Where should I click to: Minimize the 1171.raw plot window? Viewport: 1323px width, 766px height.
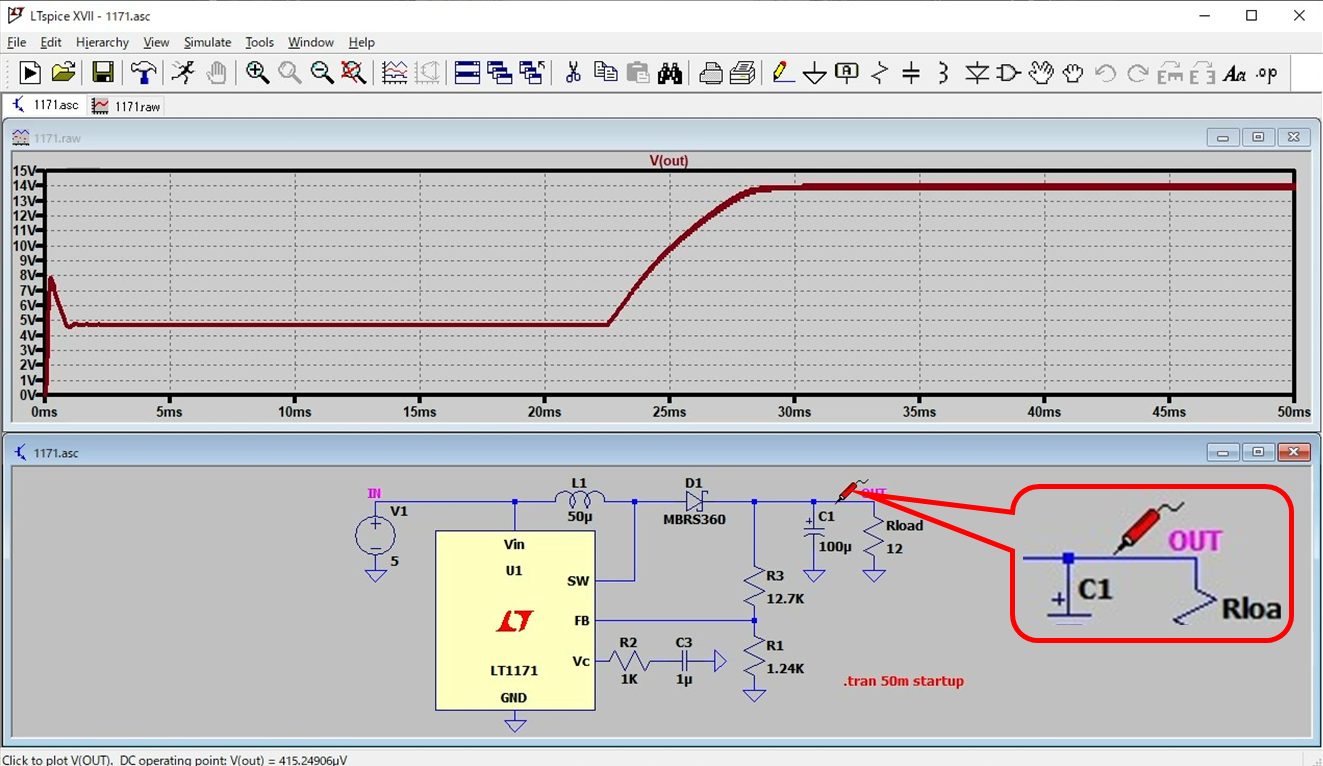(1223, 137)
